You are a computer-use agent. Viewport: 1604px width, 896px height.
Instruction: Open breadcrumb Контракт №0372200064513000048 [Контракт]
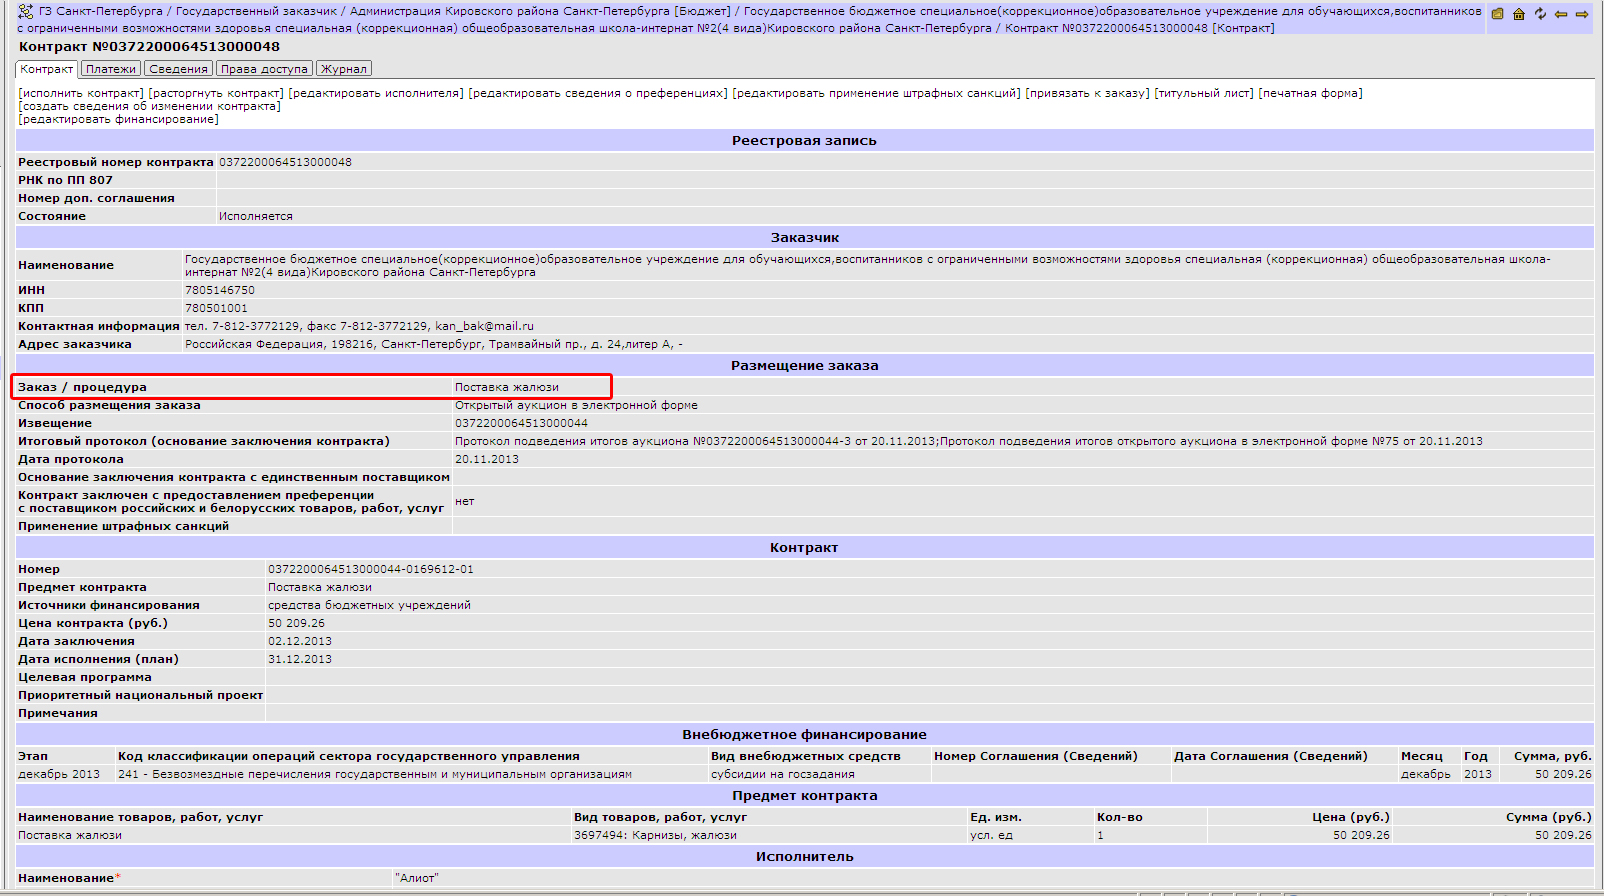(x=1140, y=28)
